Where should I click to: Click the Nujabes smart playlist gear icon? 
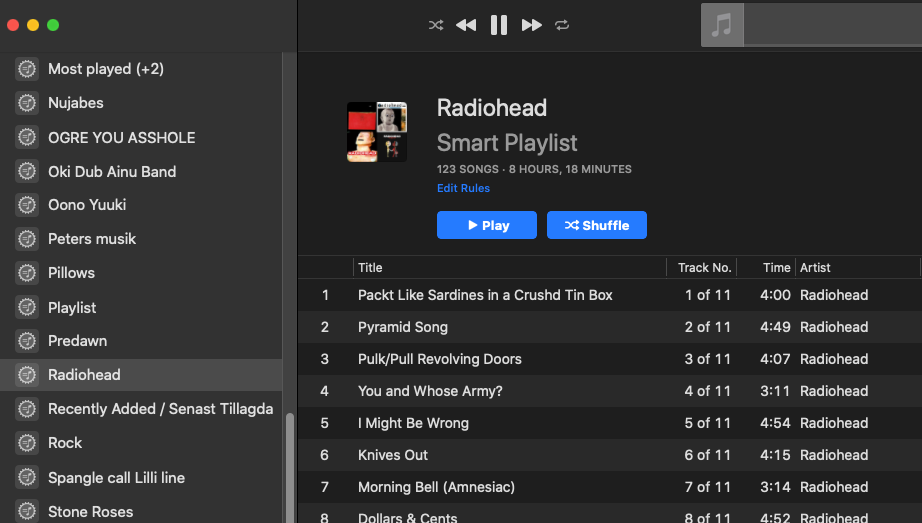tap(26, 103)
